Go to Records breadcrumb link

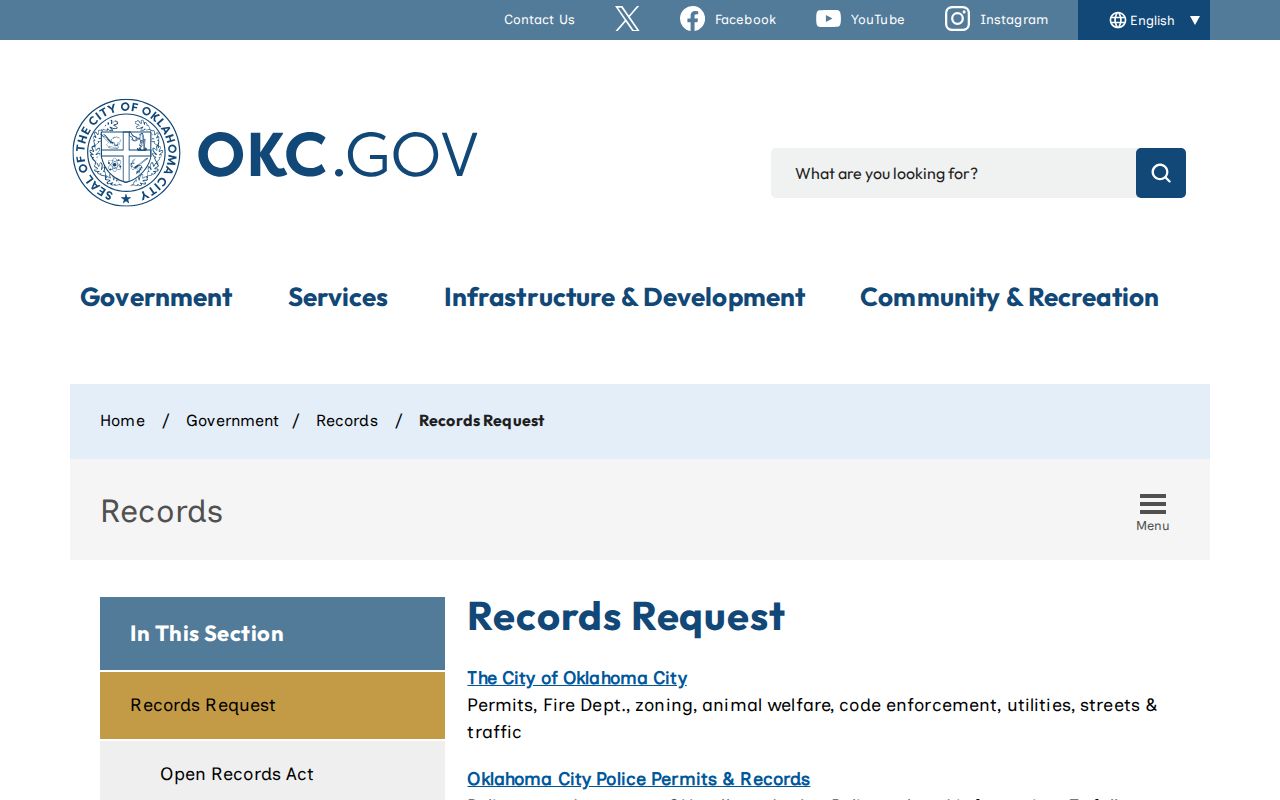[x=347, y=421]
